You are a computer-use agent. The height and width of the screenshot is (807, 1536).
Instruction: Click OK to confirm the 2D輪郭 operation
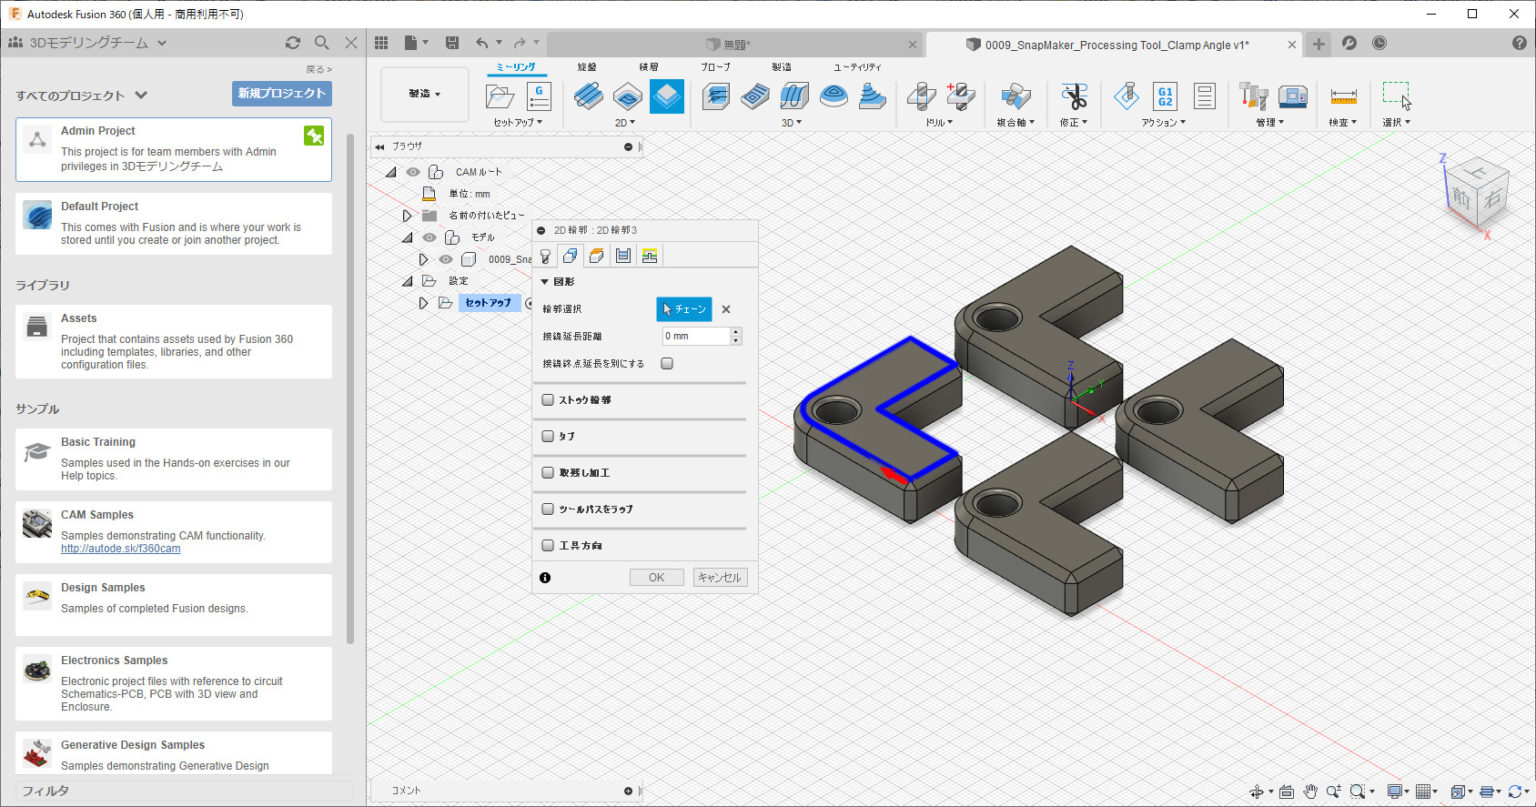pyautogui.click(x=655, y=577)
